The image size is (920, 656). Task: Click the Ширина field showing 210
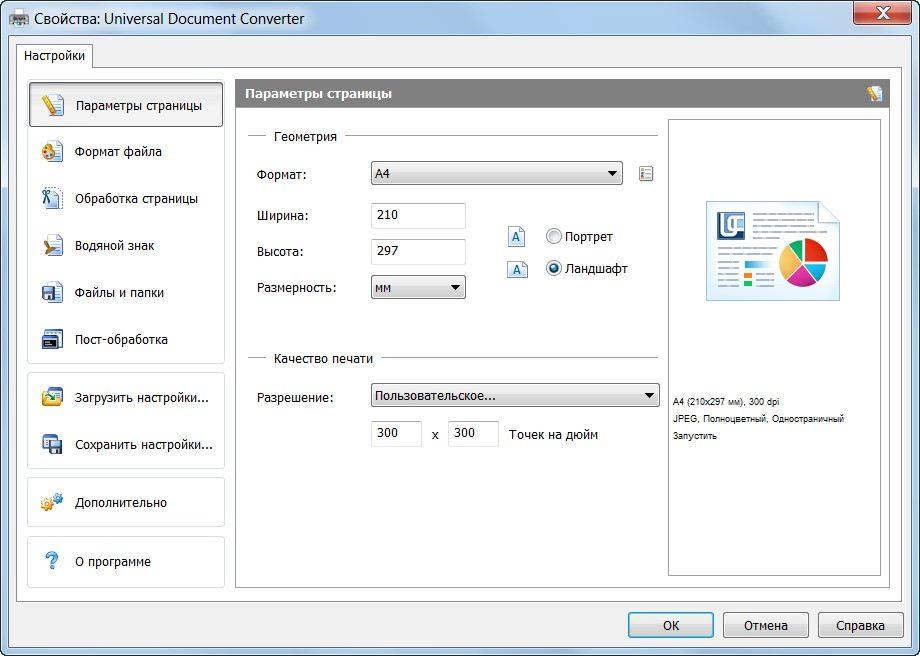pyautogui.click(x=418, y=215)
